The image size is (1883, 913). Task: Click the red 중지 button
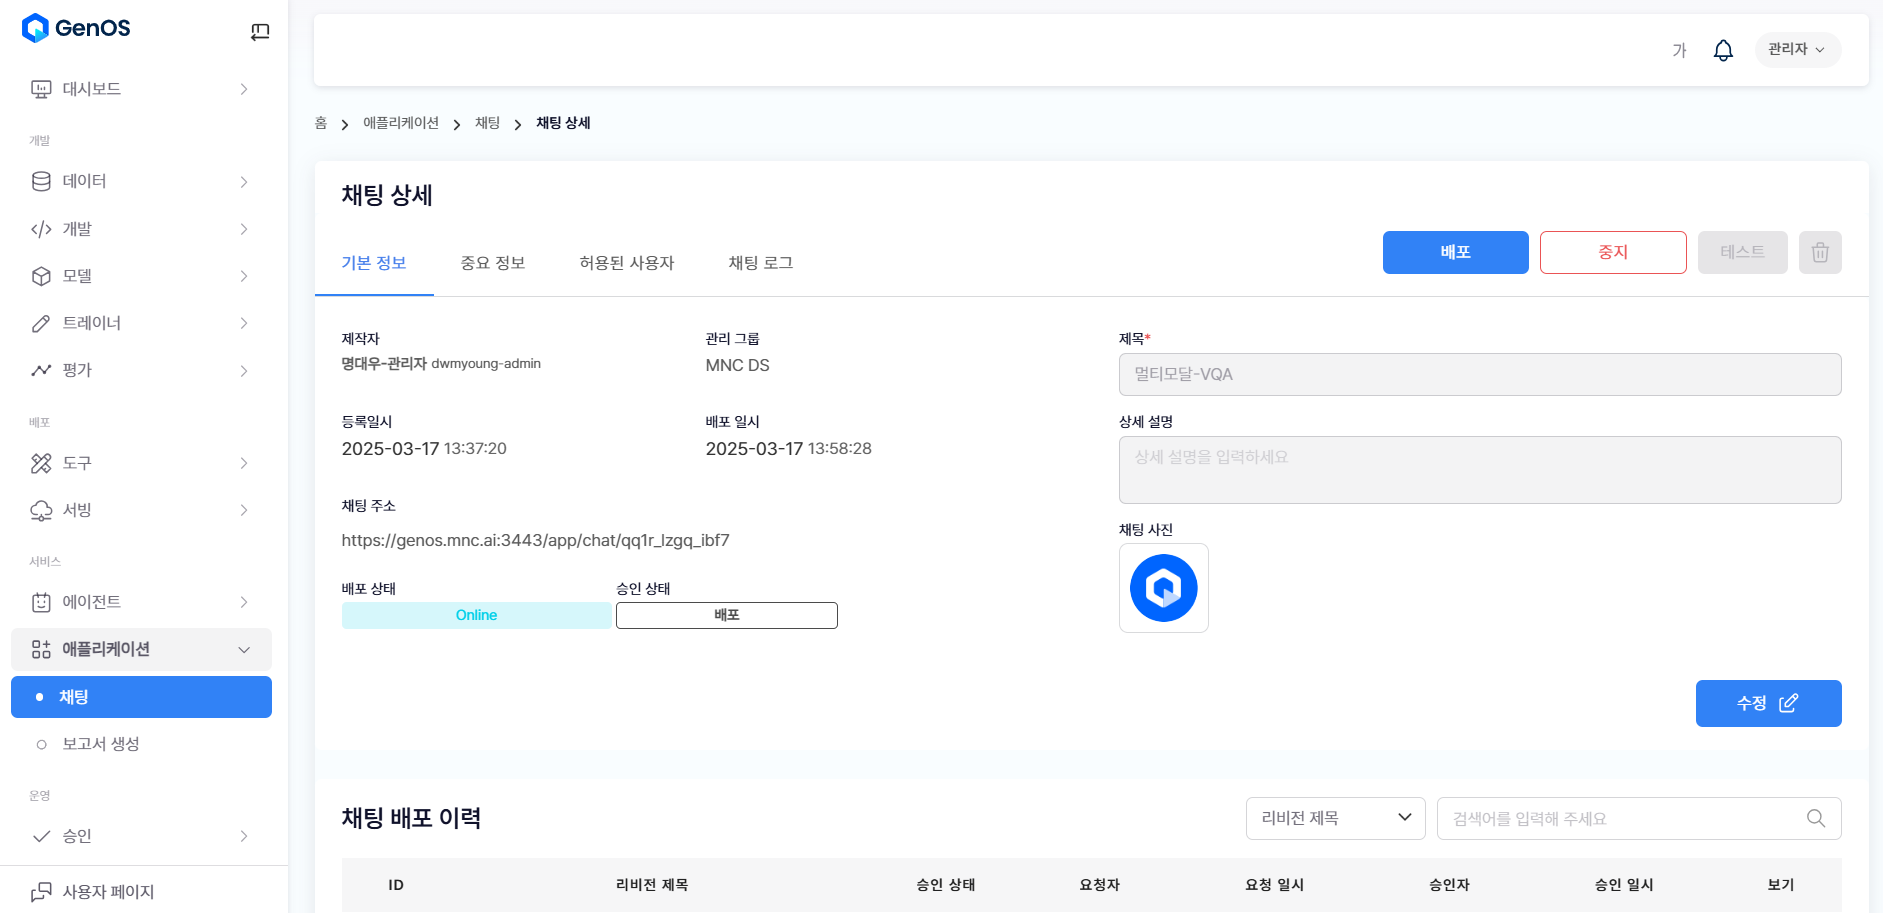coord(1612,252)
